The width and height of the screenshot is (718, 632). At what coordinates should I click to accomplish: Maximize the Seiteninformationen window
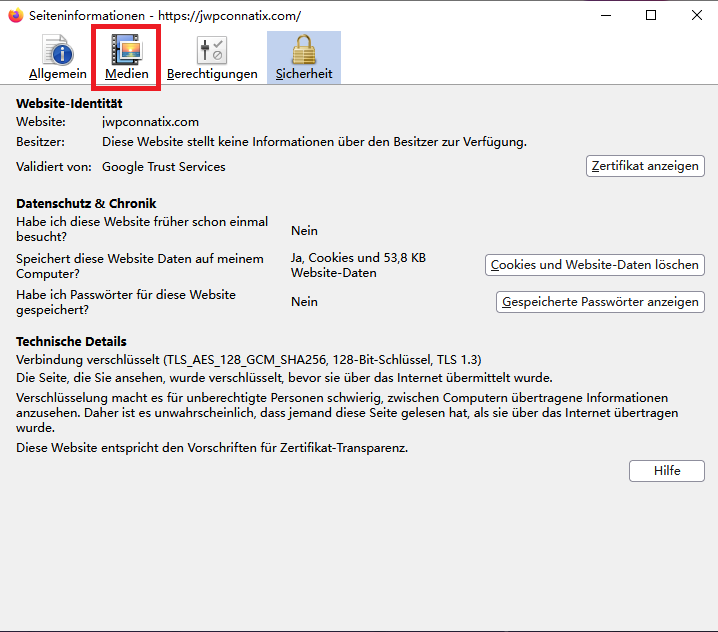pyautogui.click(x=651, y=16)
